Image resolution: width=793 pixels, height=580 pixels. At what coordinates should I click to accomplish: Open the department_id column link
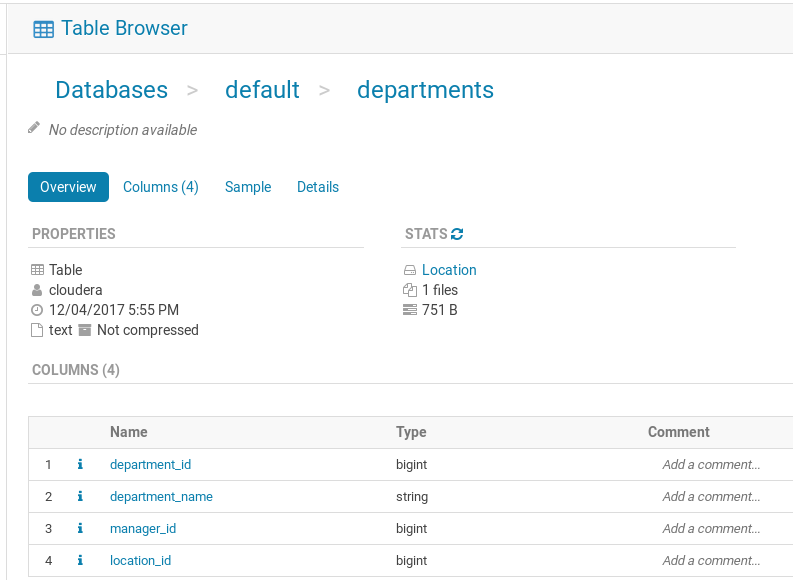[x=150, y=464]
